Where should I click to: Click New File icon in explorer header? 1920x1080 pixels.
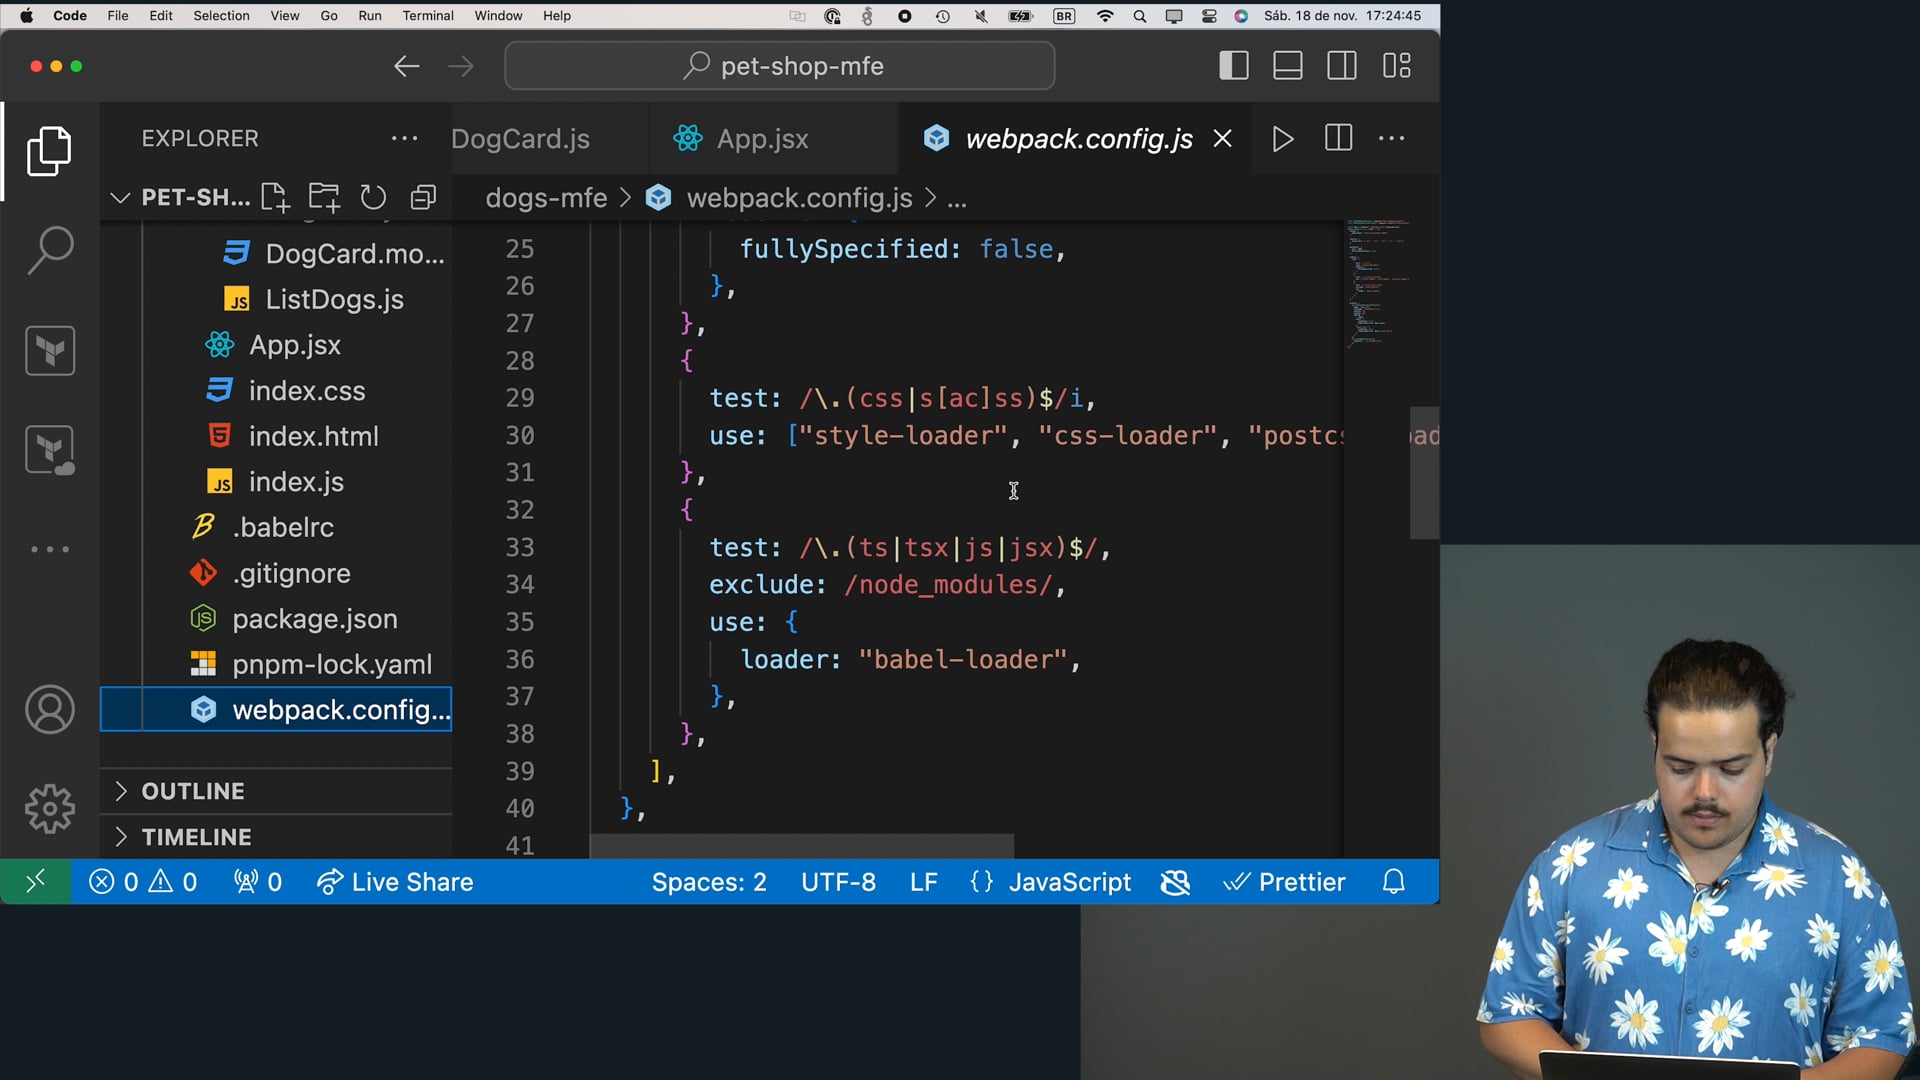pyautogui.click(x=275, y=198)
